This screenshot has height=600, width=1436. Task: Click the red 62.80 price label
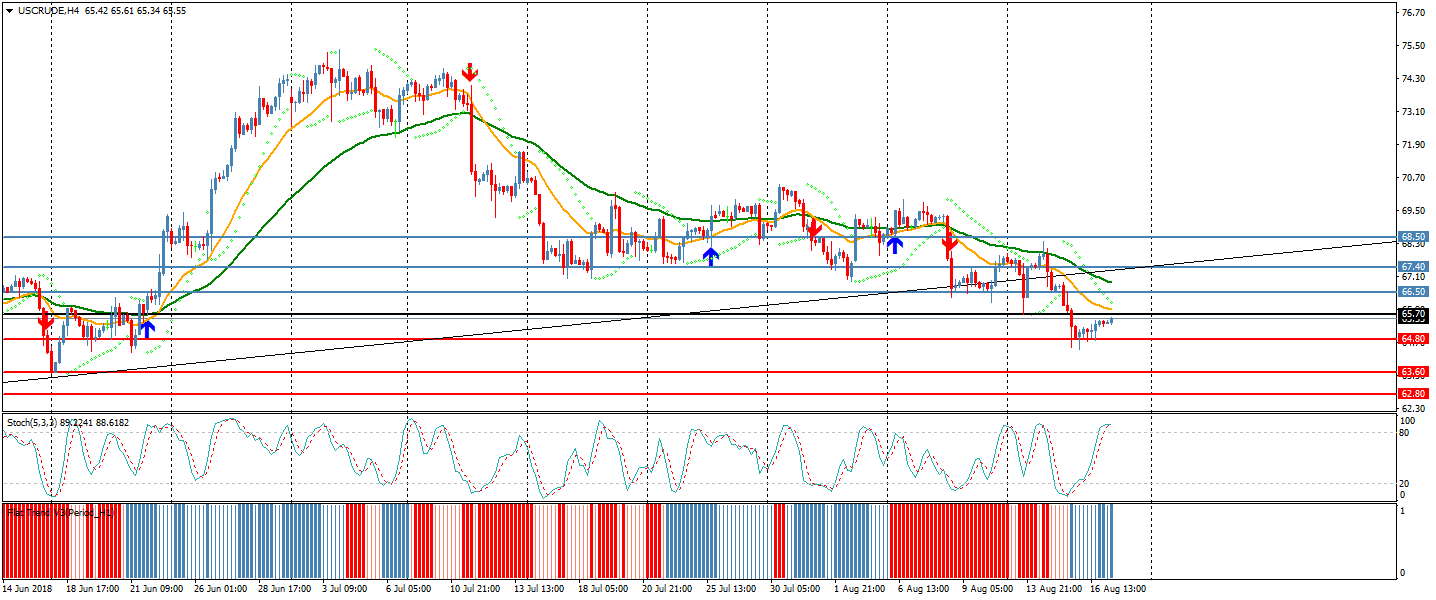pyautogui.click(x=1412, y=394)
